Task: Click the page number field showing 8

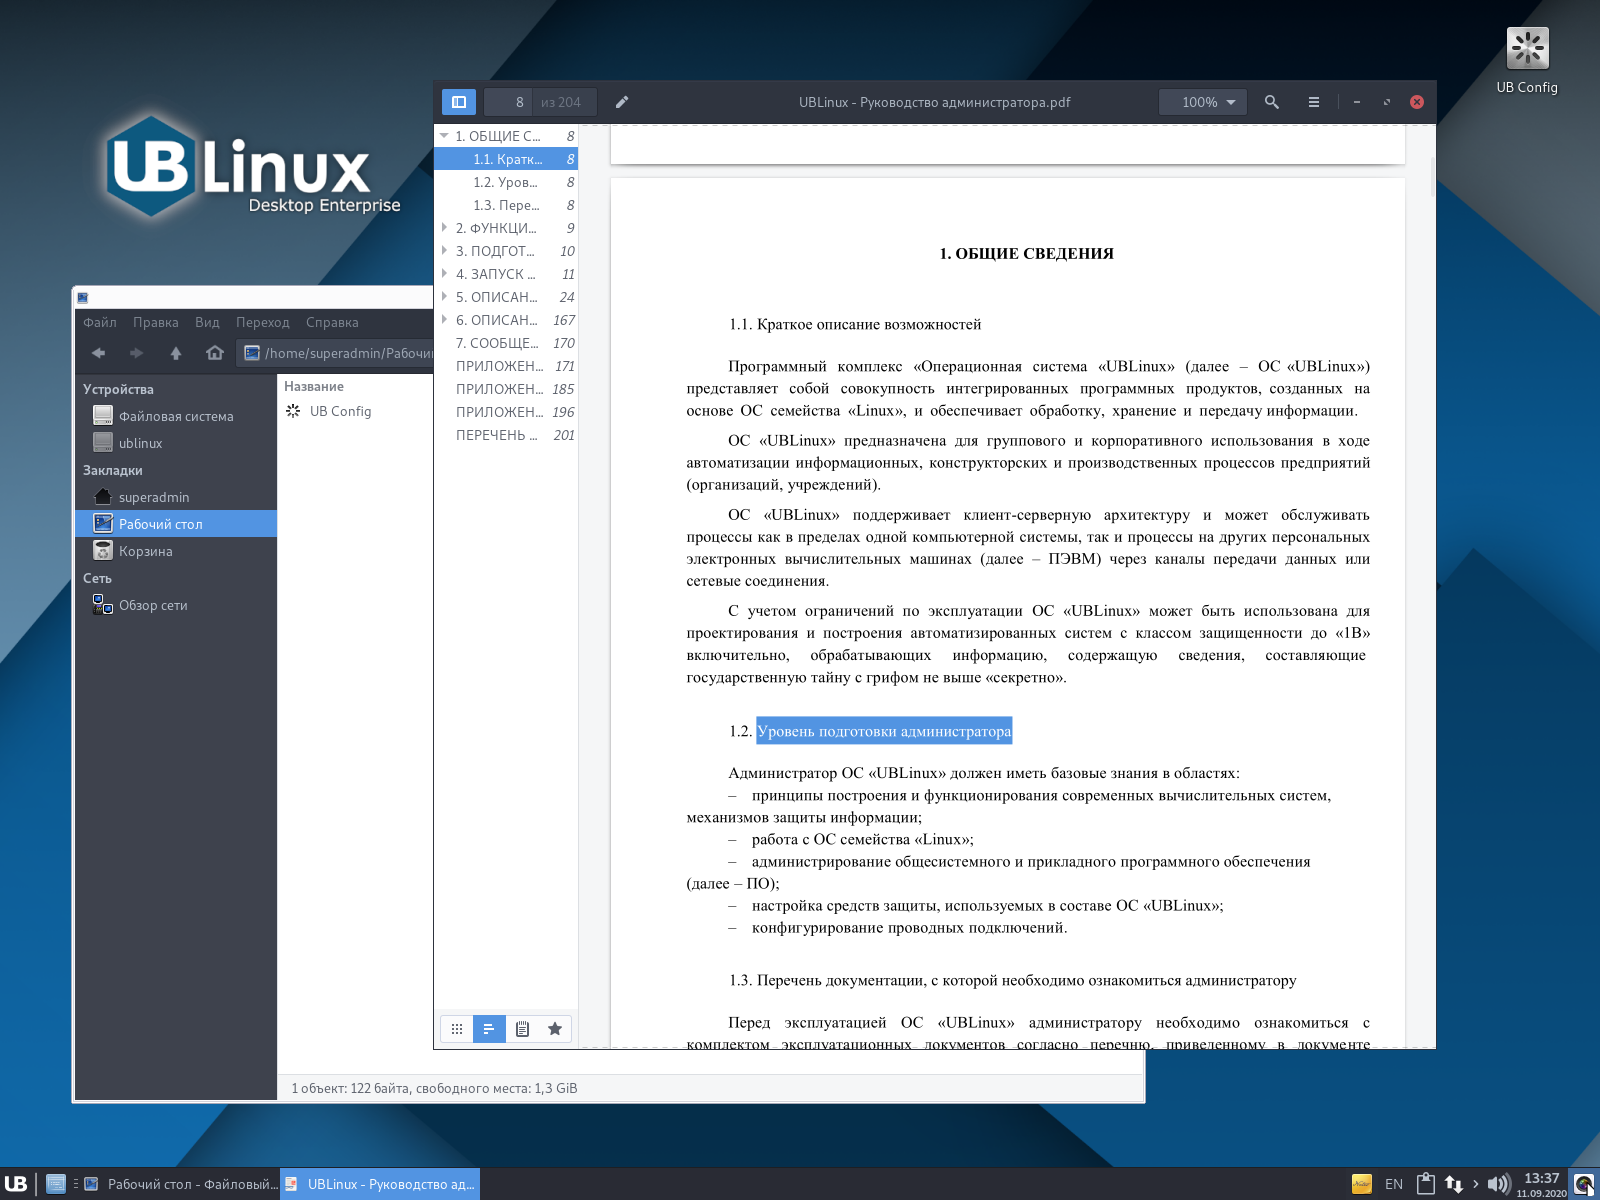Action: (508, 102)
